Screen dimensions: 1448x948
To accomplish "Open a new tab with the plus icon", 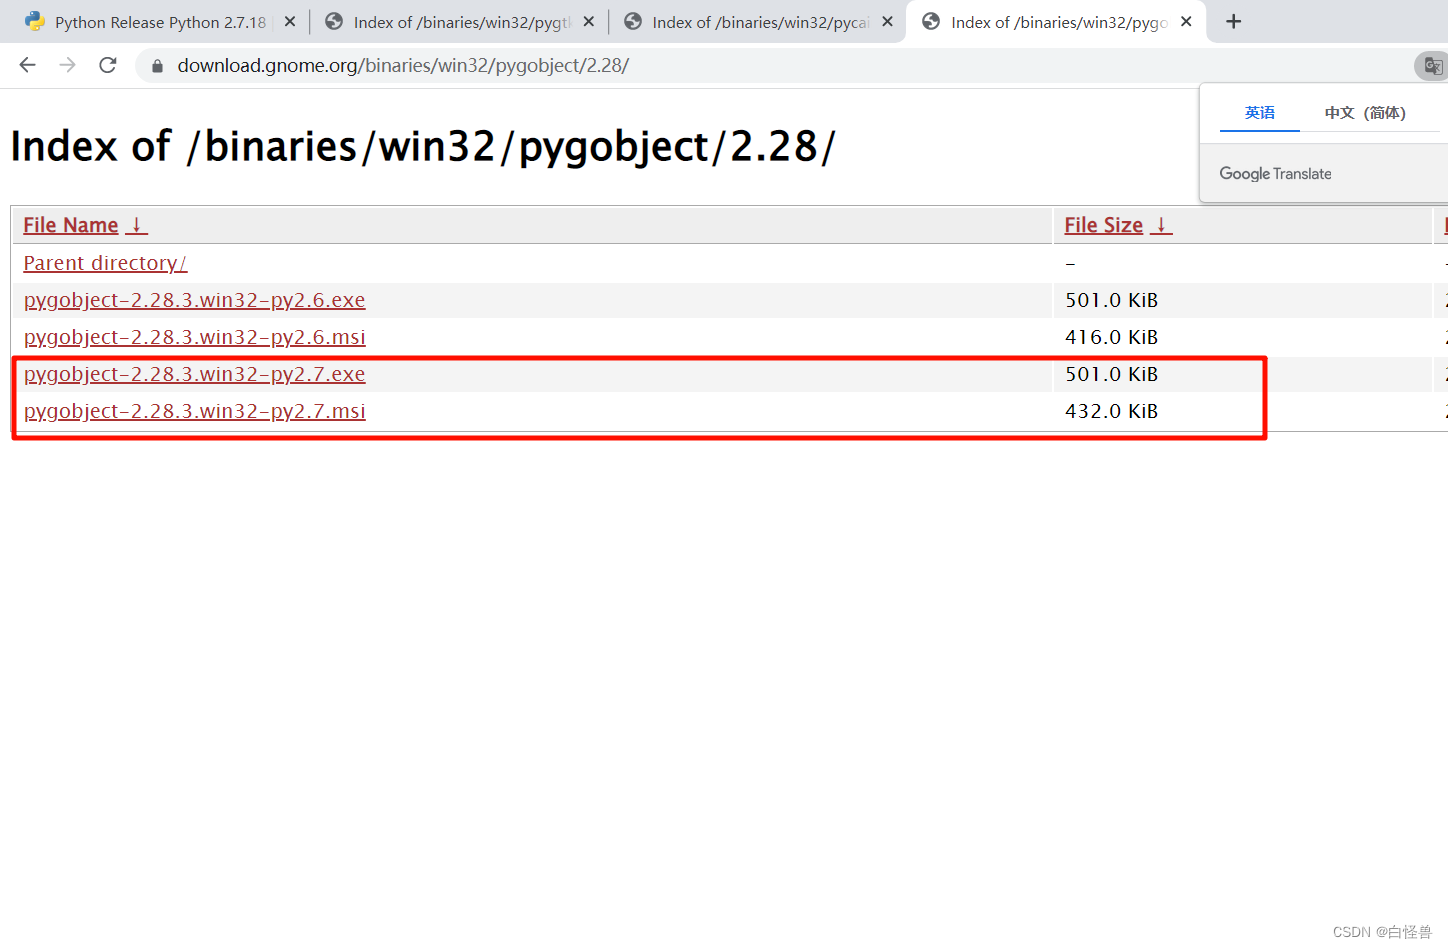I will (x=1233, y=21).
